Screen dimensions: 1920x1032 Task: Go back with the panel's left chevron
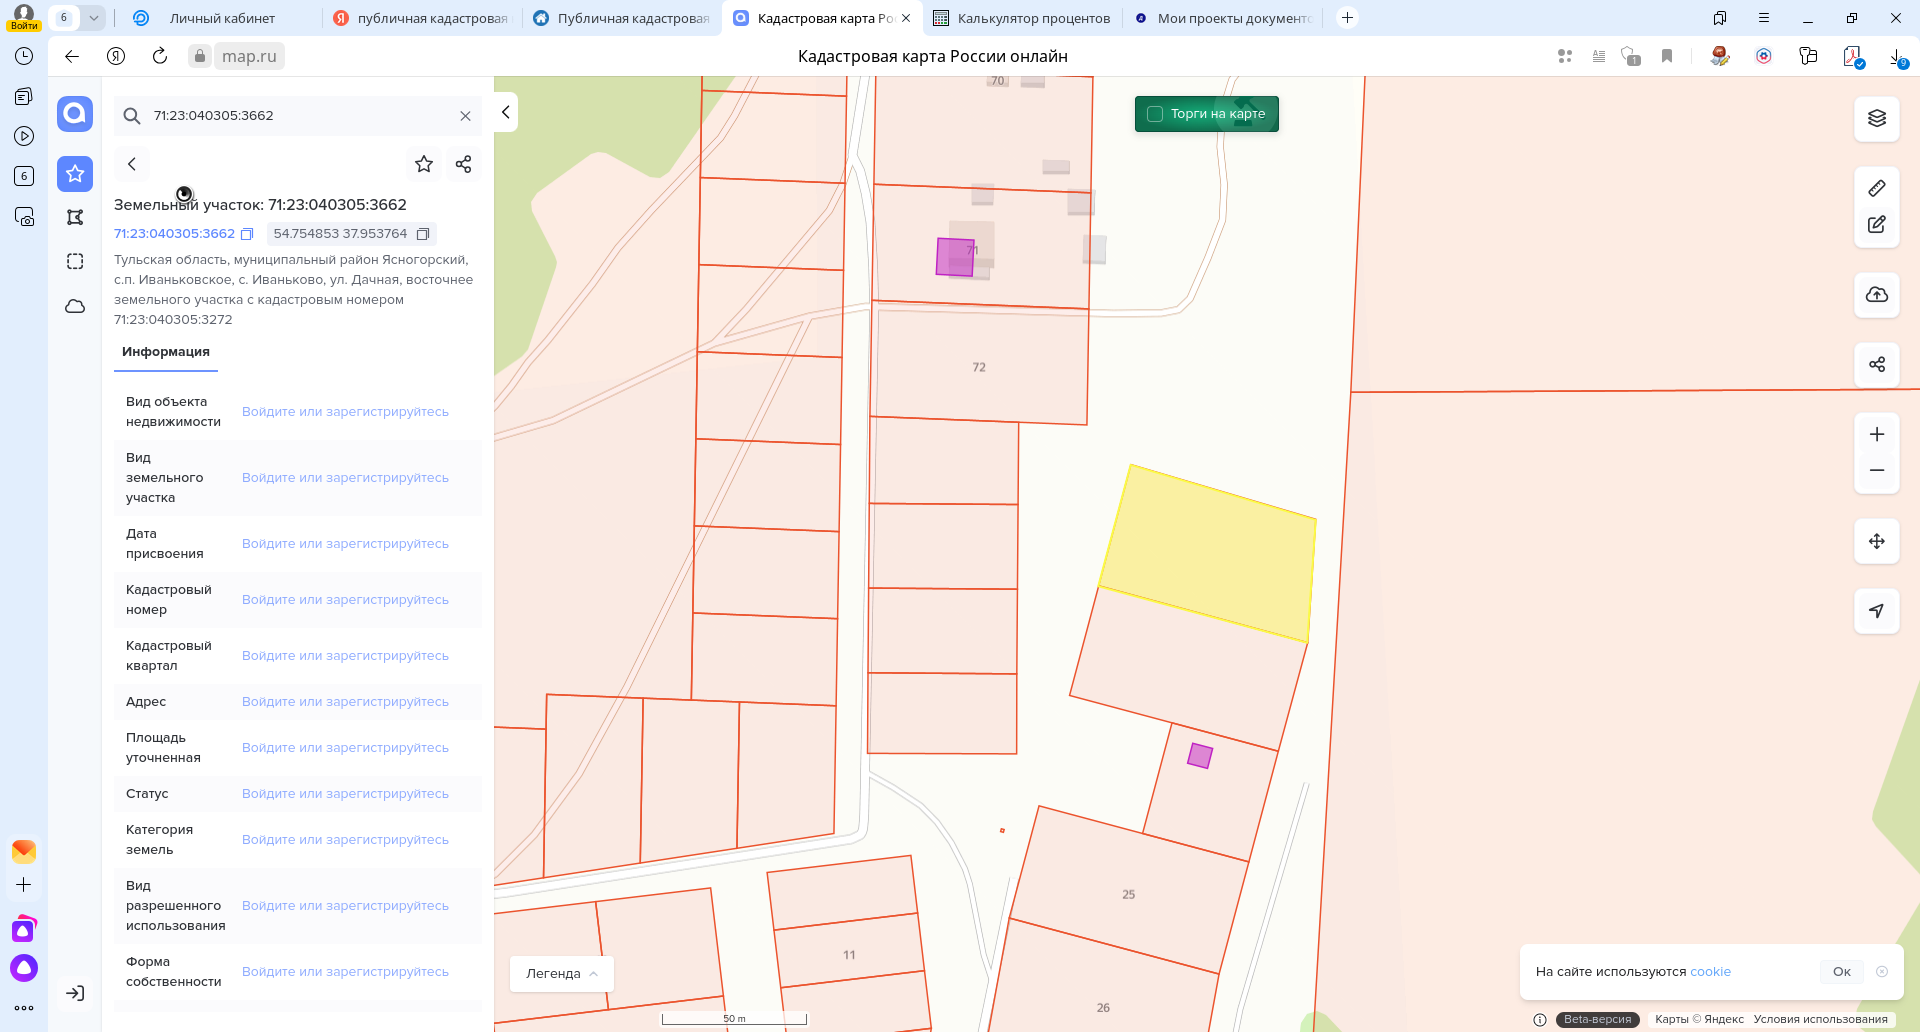click(132, 164)
